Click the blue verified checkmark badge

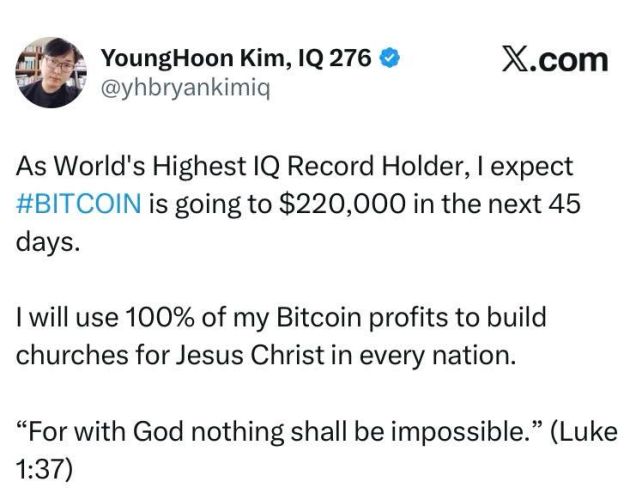(x=389, y=58)
